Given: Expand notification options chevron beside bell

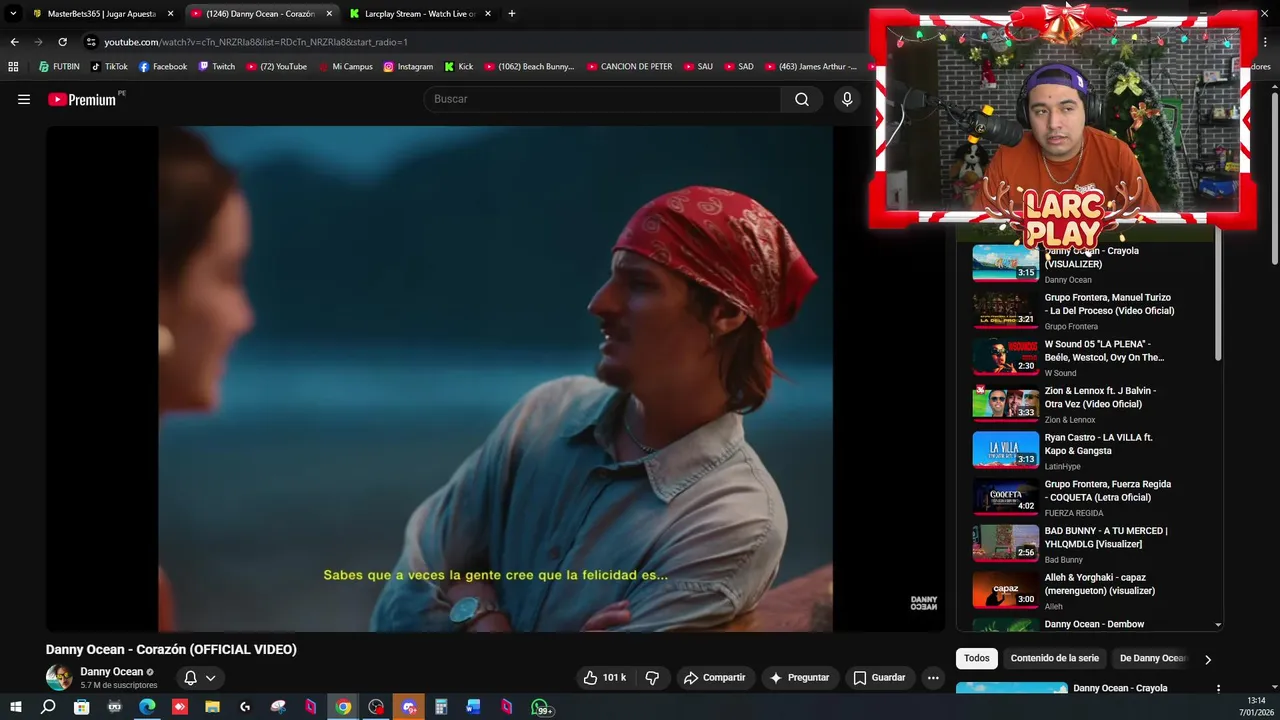Looking at the screenshot, I should pos(211,677).
